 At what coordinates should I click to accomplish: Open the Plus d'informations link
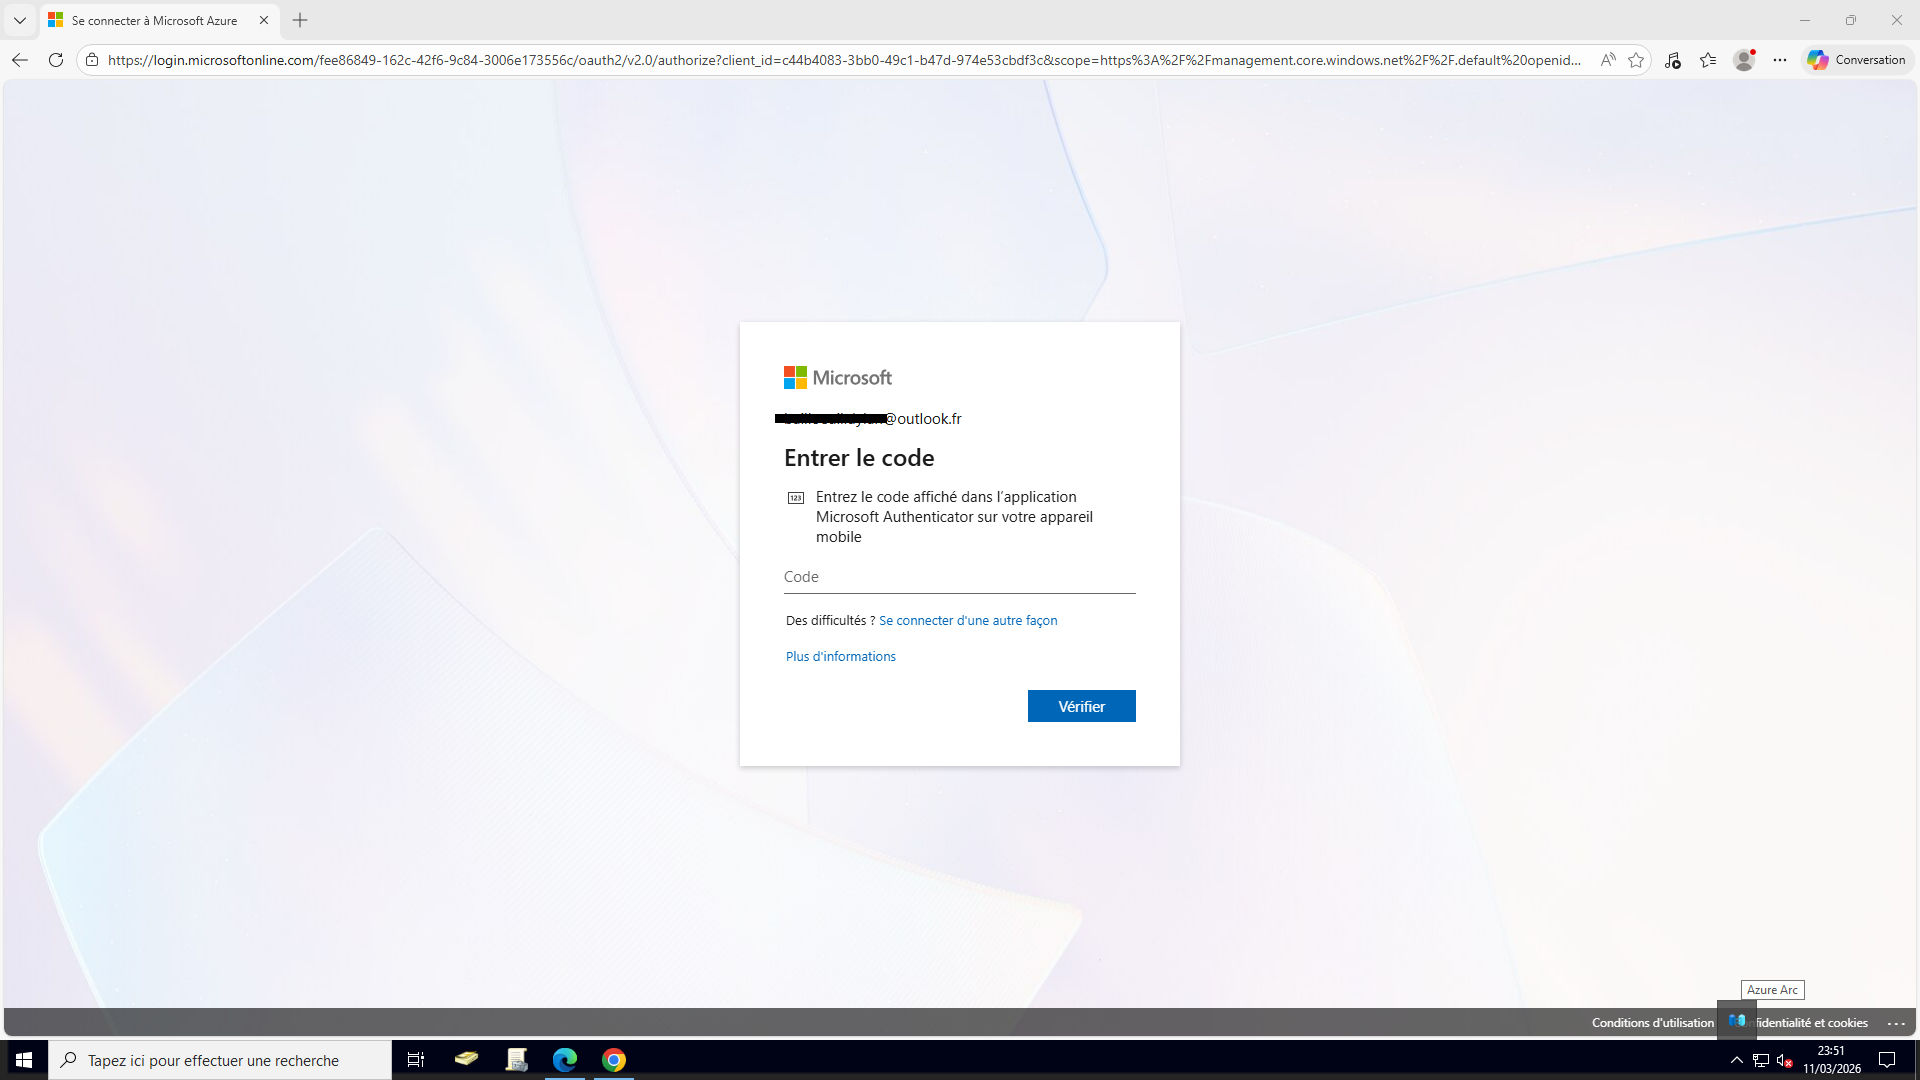pos(840,656)
